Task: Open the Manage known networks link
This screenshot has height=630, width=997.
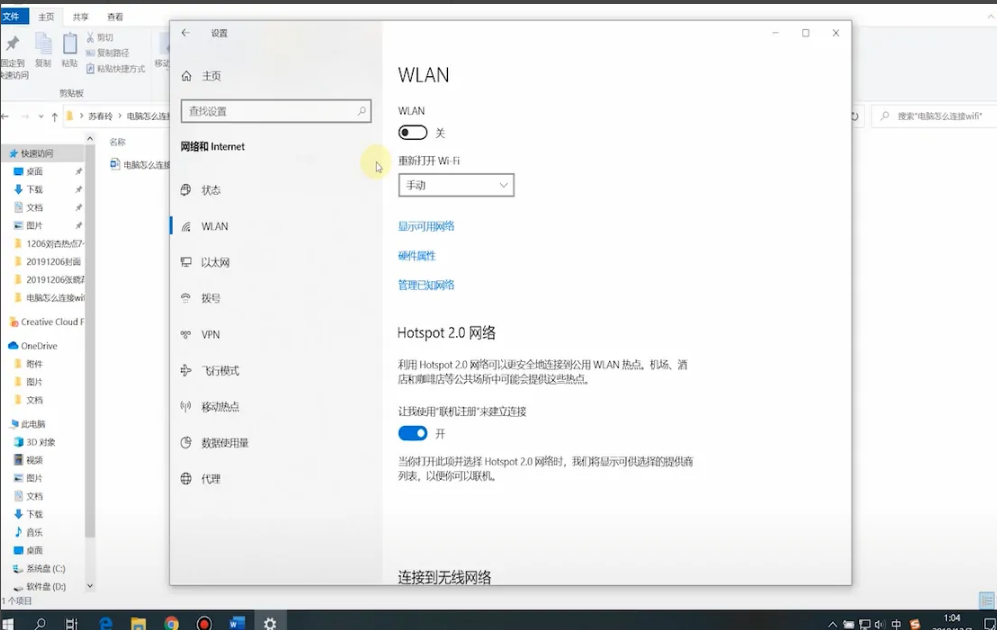Action: [426, 286]
